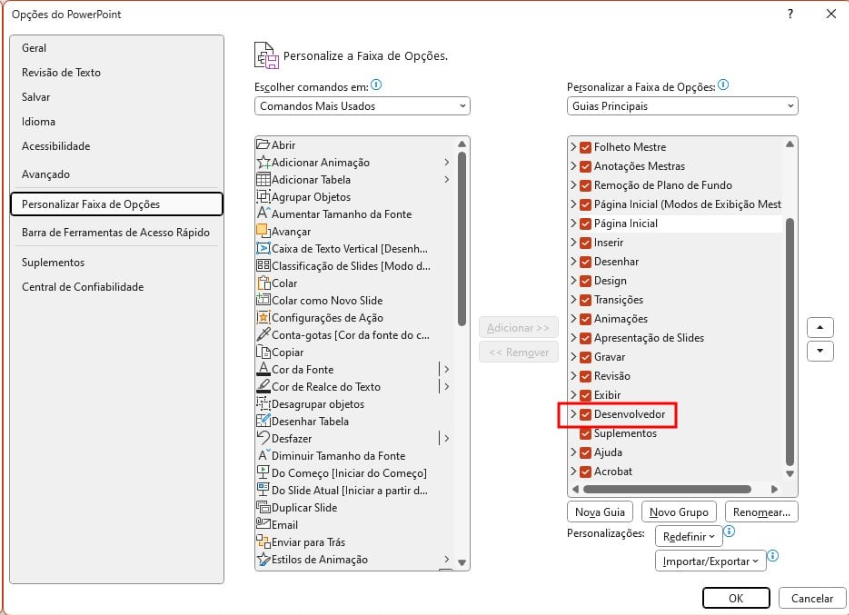Uncheck the Acrobat tab checkbox

(585, 472)
